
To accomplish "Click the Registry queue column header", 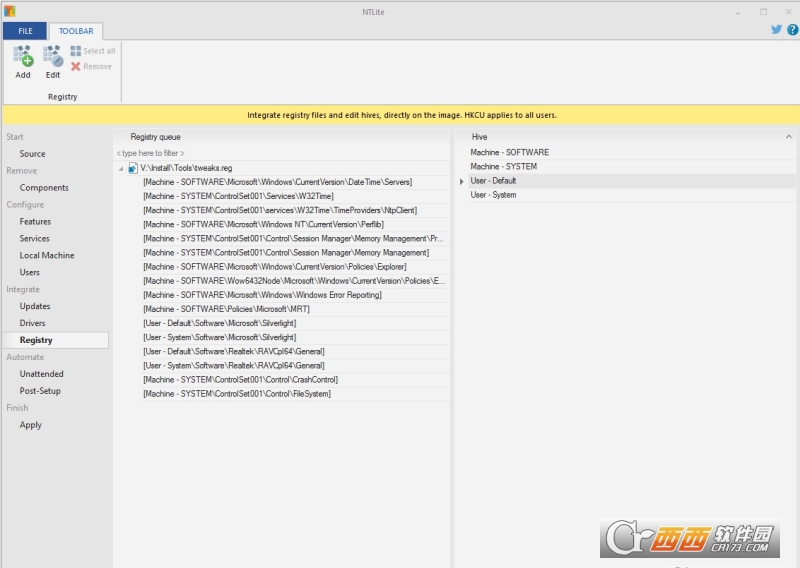I will click(x=282, y=137).
